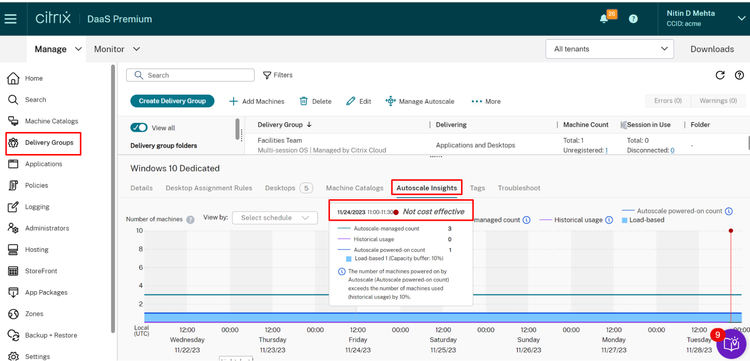
Task: Click Autoscale powered-on count info icon
Action: tap(728, 211)
